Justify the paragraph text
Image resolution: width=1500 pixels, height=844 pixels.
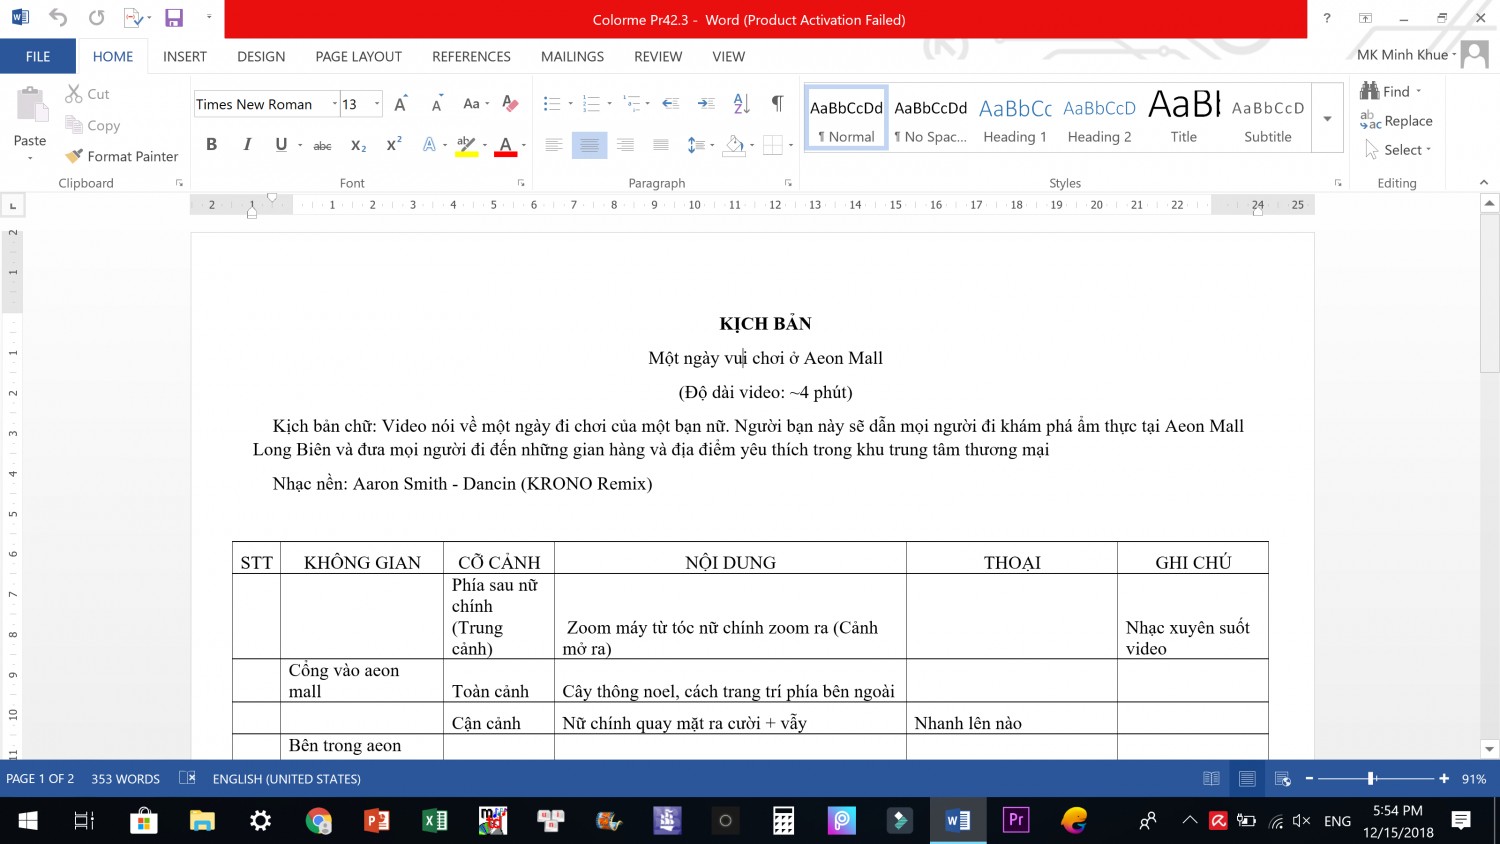pos(661,145)
